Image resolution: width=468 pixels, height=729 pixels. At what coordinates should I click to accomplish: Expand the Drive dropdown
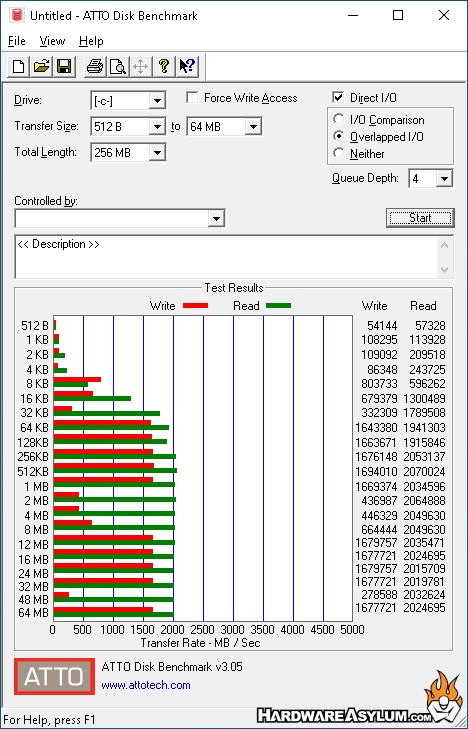click(158, 100)
